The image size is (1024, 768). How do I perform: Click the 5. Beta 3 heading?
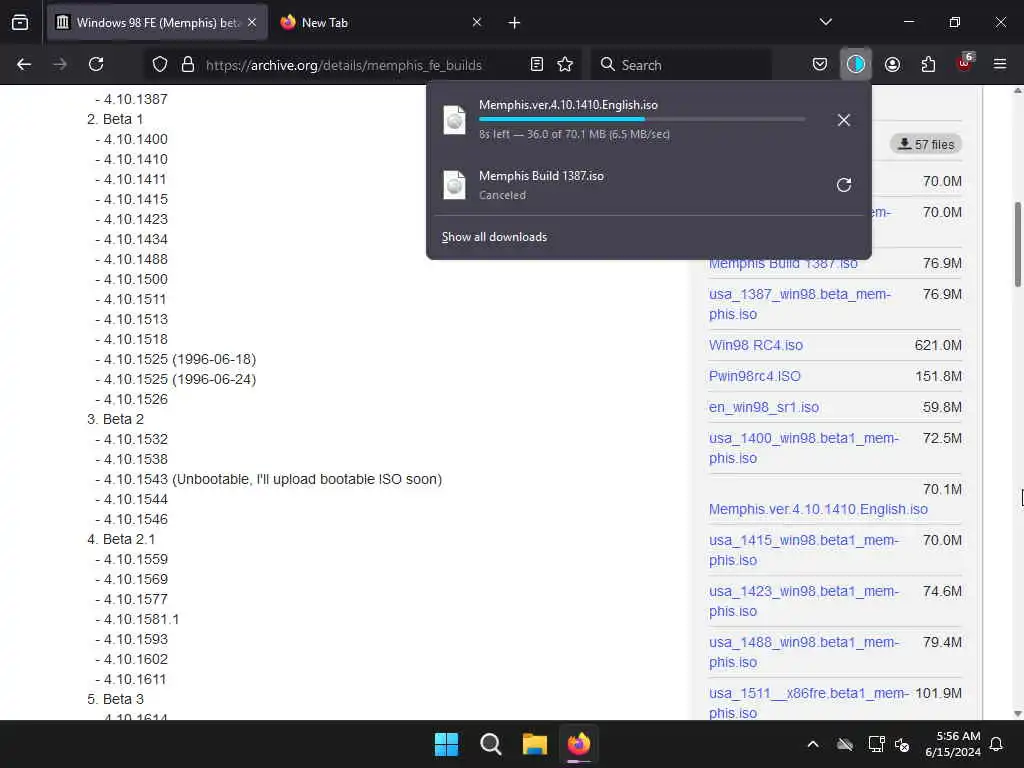(x=115, y=699)
